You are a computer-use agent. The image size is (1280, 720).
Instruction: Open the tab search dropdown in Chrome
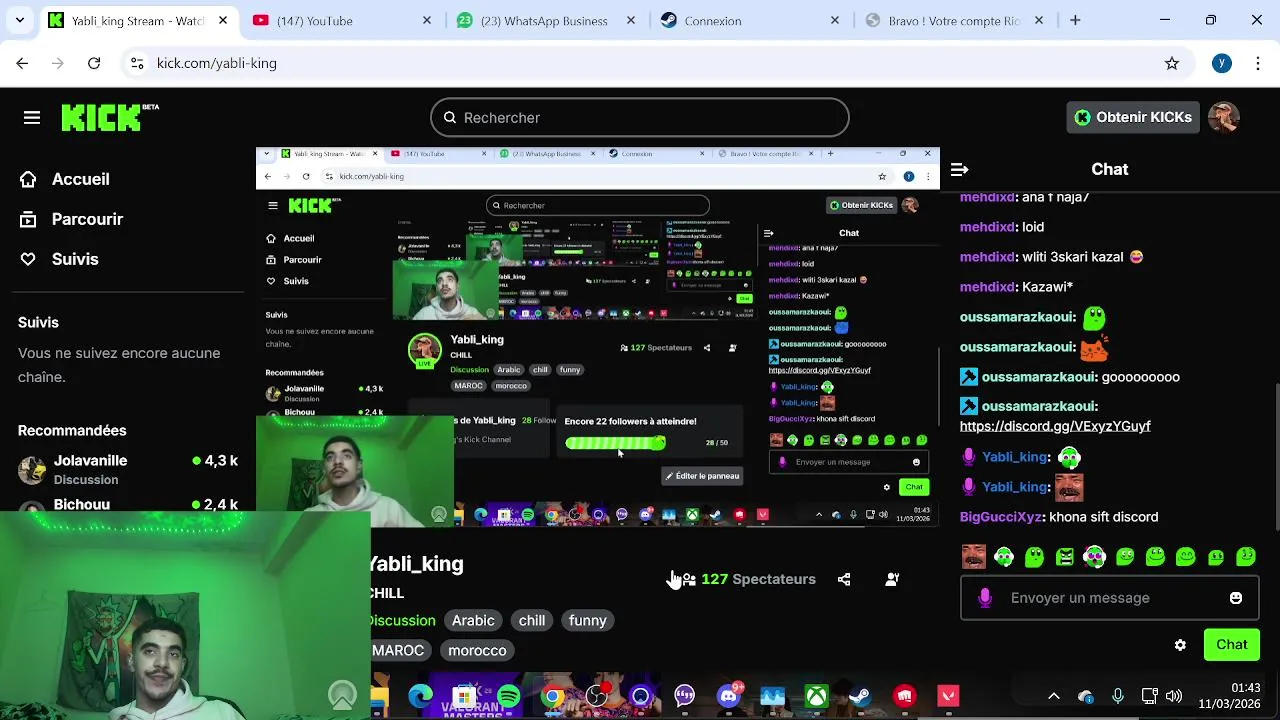[x=20, y=20]
